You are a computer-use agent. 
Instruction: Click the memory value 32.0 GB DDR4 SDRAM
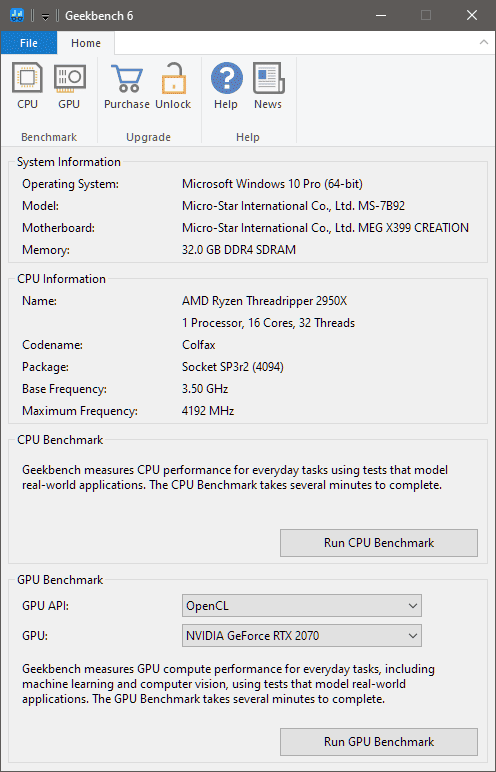(239, 250)
